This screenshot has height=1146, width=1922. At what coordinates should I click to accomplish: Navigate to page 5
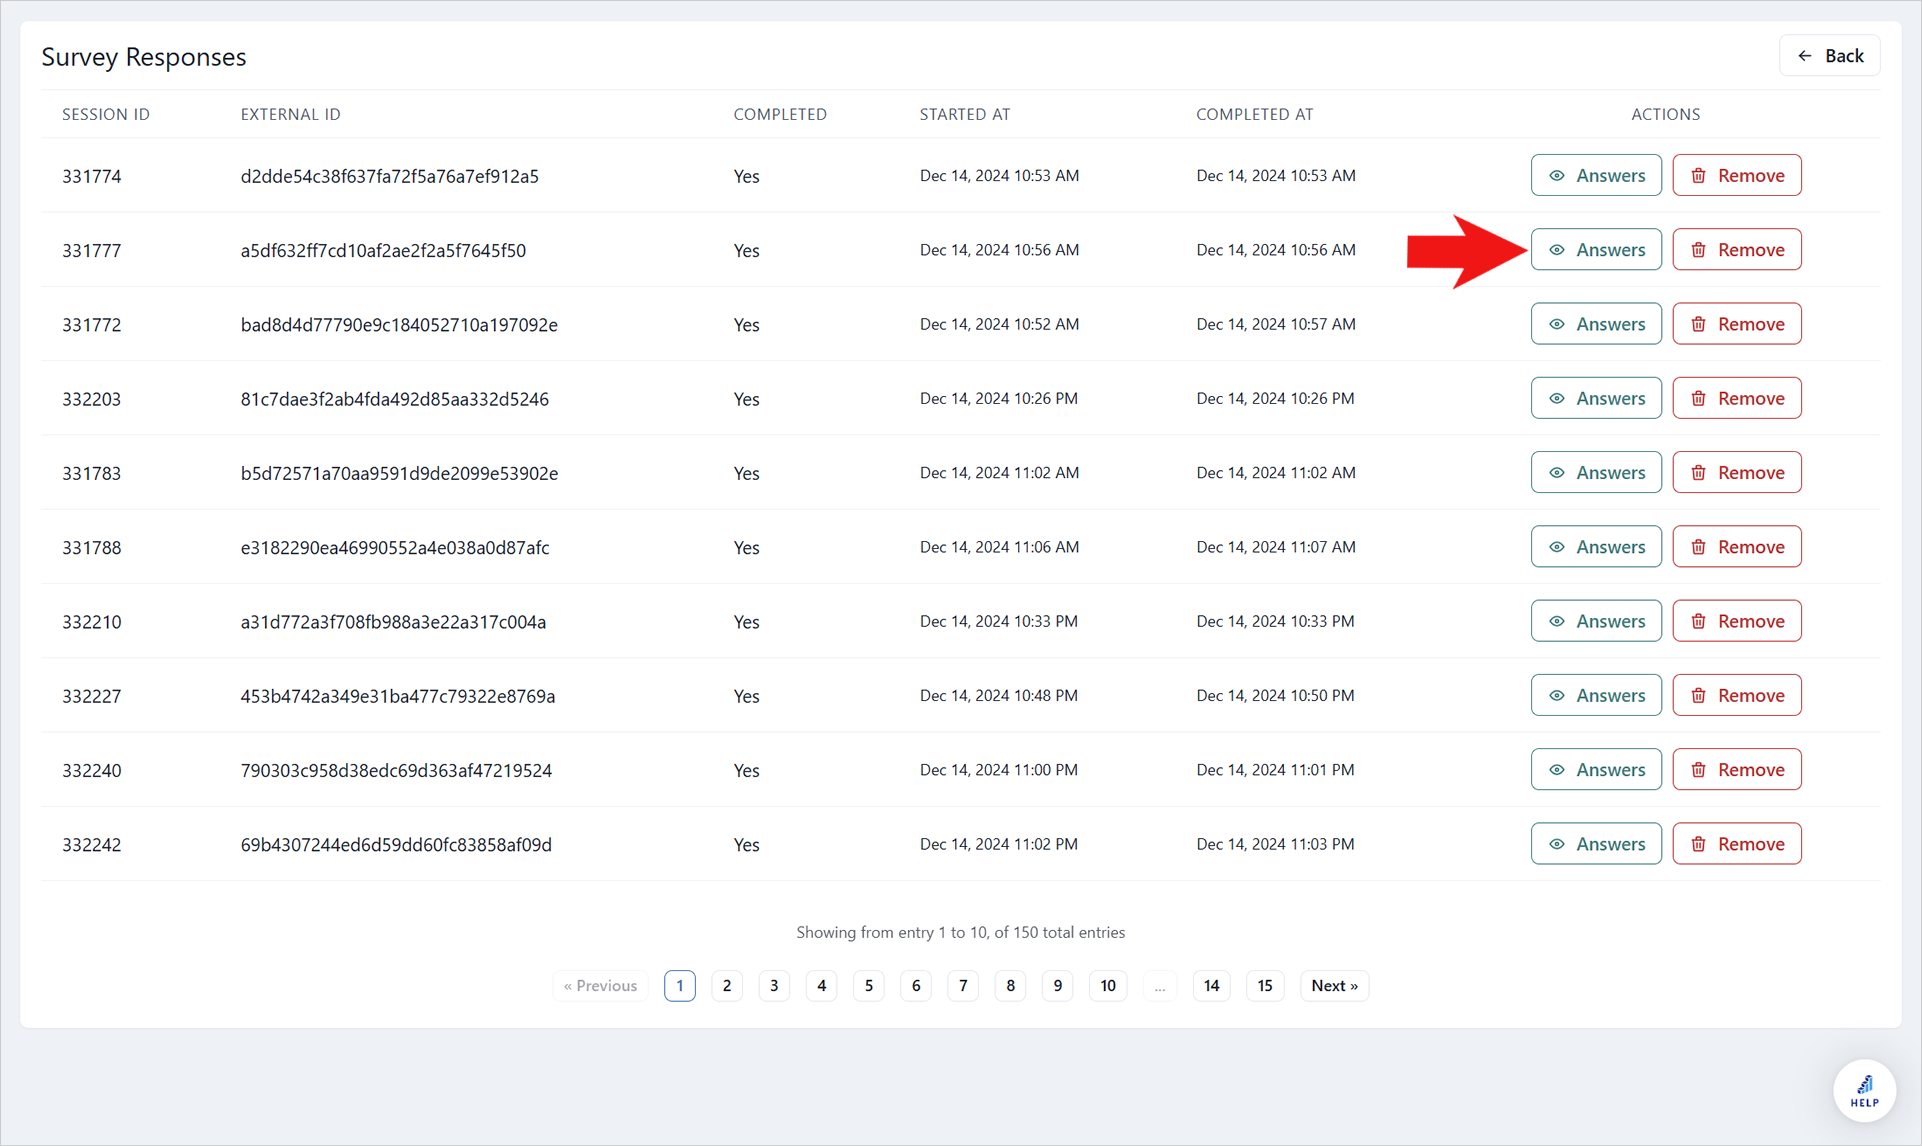tap(869, 986)
